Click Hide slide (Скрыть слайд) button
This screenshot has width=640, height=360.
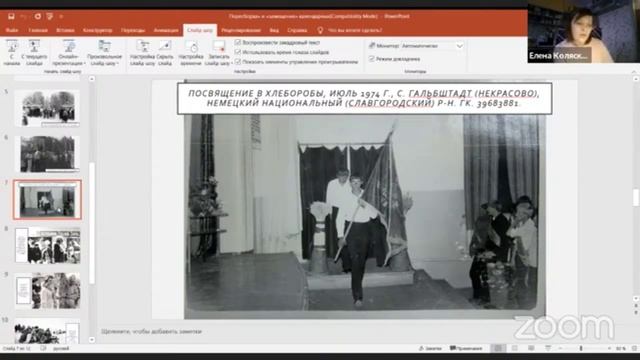165,52
